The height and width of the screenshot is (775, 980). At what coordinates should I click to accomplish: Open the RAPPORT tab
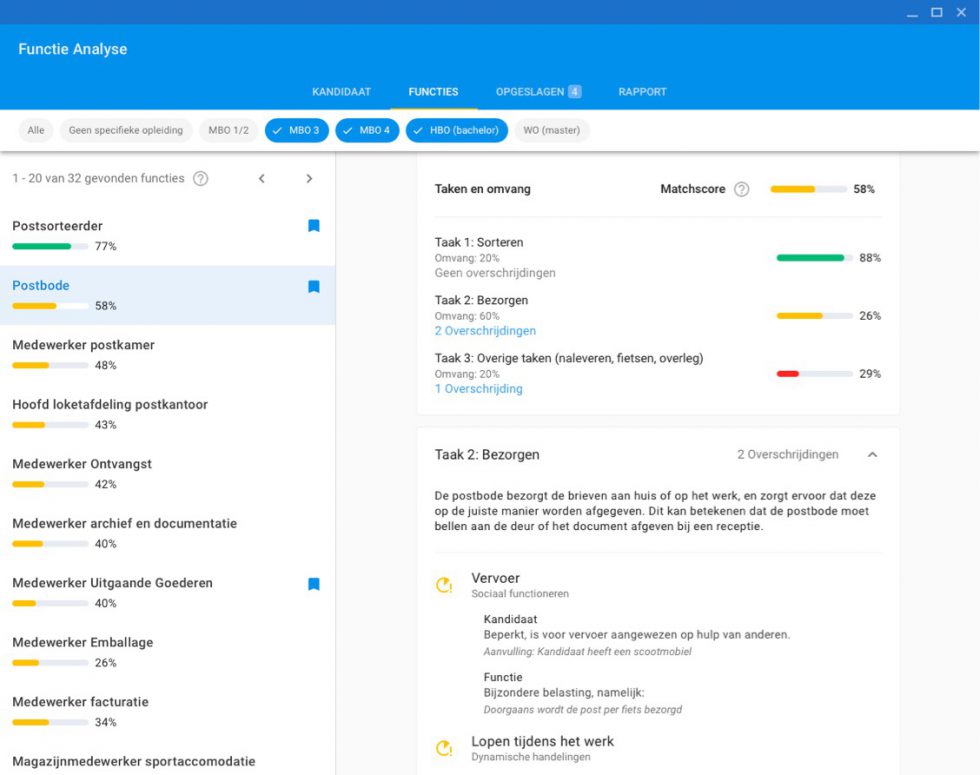tap(642, 91)
